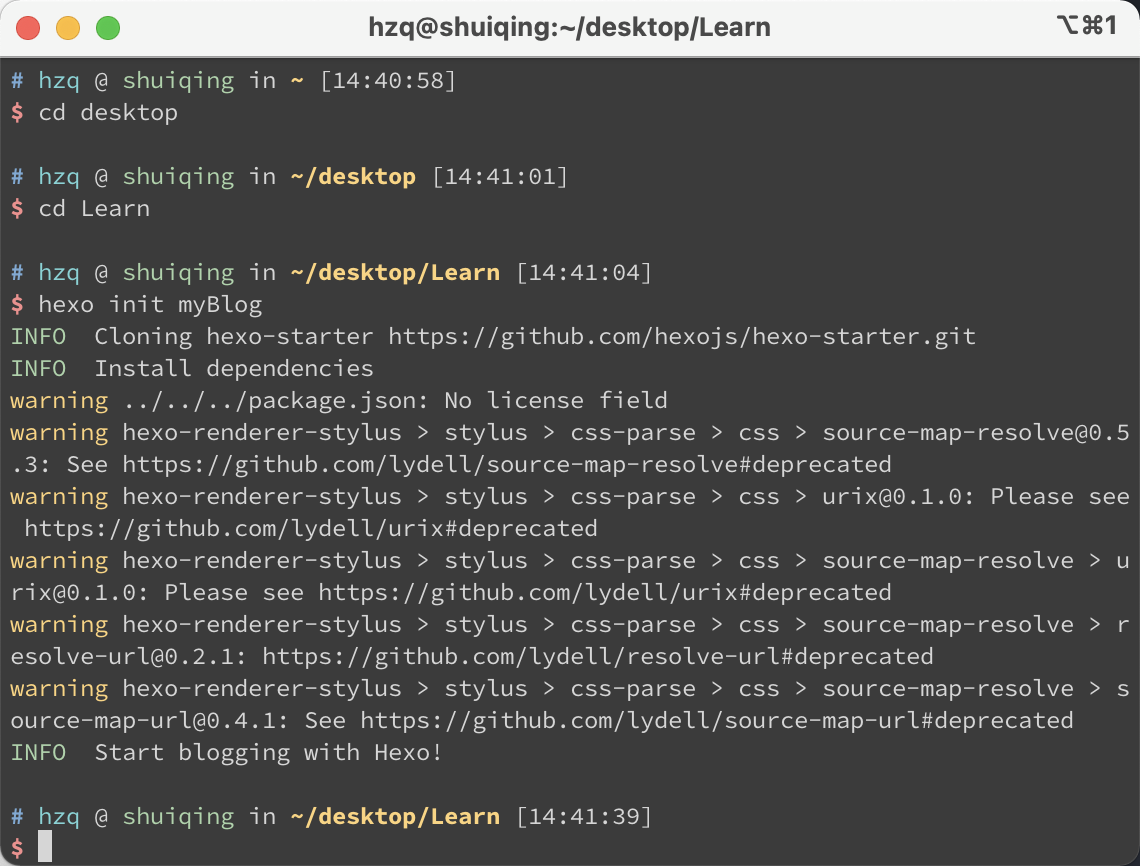This screenshot has width=1140, height=866.
Task: Open the source-map-url#deprecated GitHub link
Action: [717, 721]
